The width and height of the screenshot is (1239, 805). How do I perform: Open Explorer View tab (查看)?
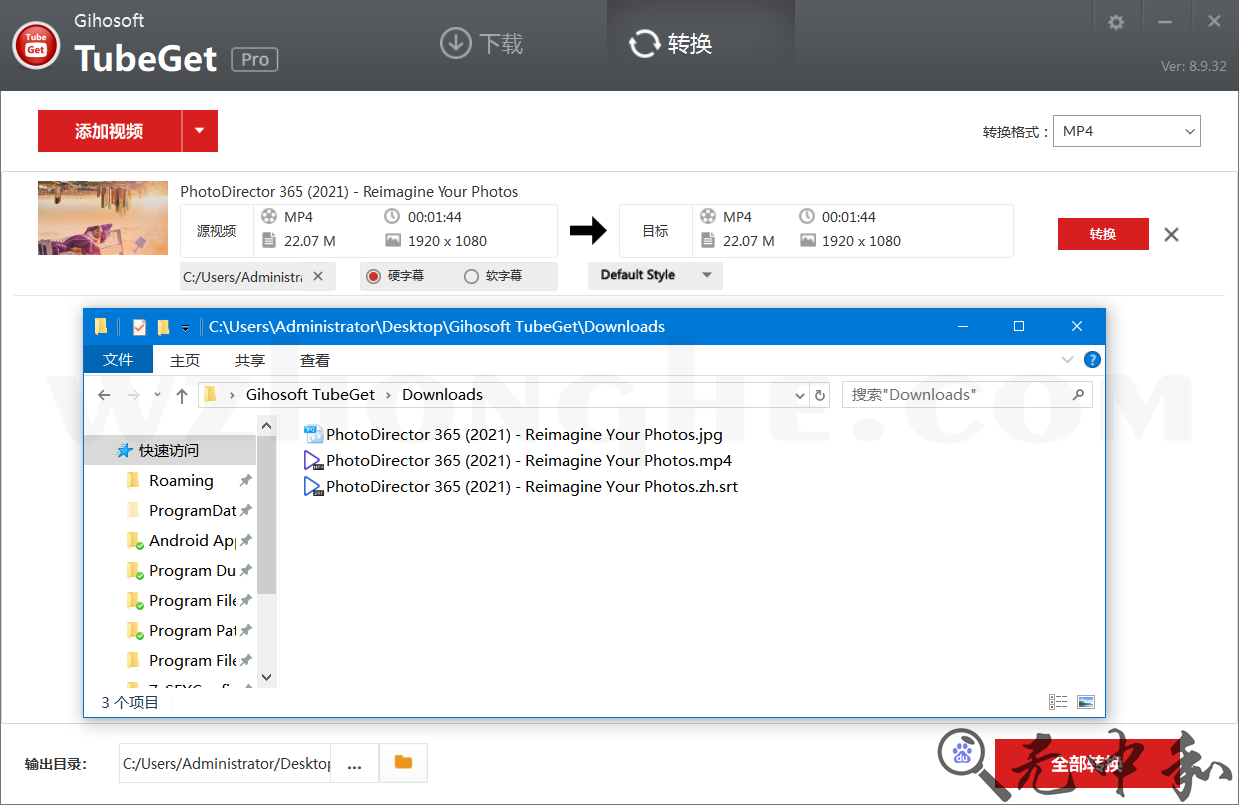314,360
